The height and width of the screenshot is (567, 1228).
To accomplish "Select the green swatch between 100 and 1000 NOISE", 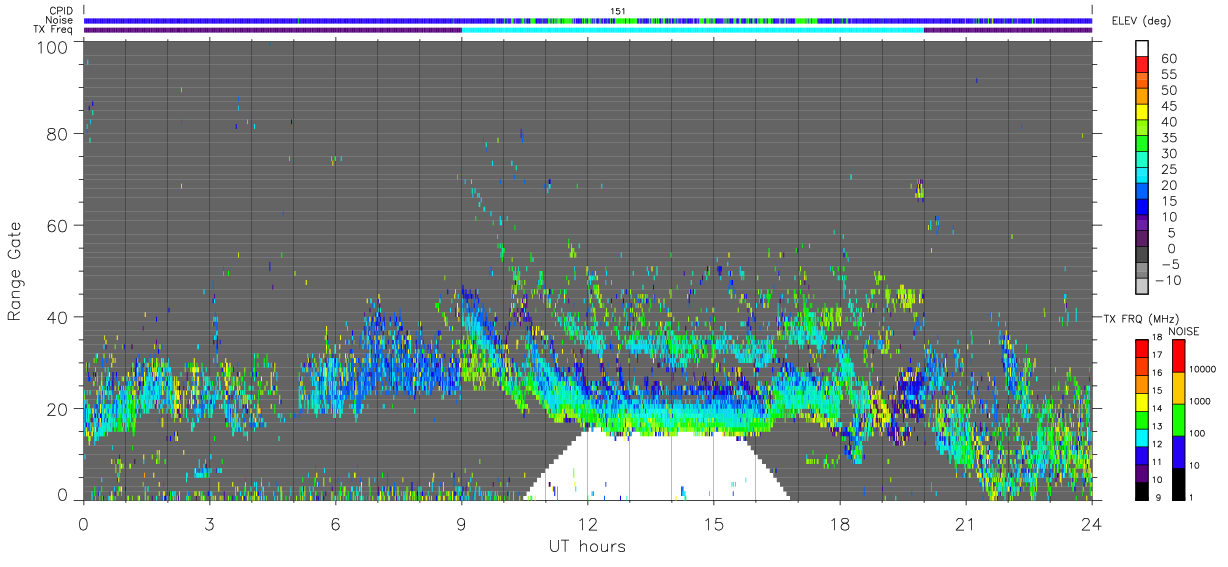I will pos(1178,420).
